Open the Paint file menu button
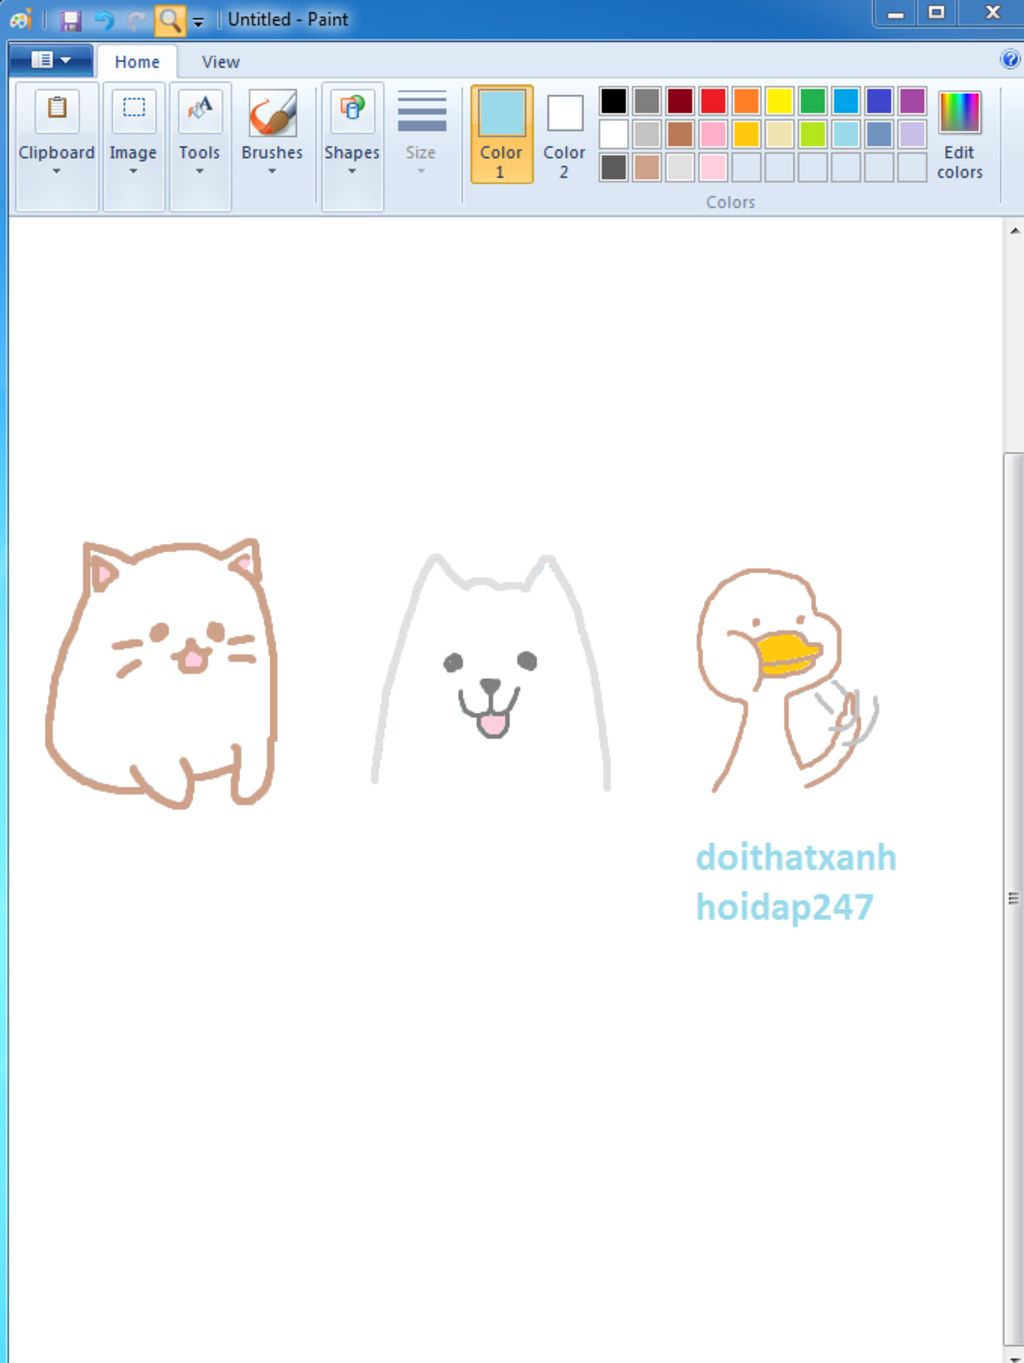 coord(51,60)
